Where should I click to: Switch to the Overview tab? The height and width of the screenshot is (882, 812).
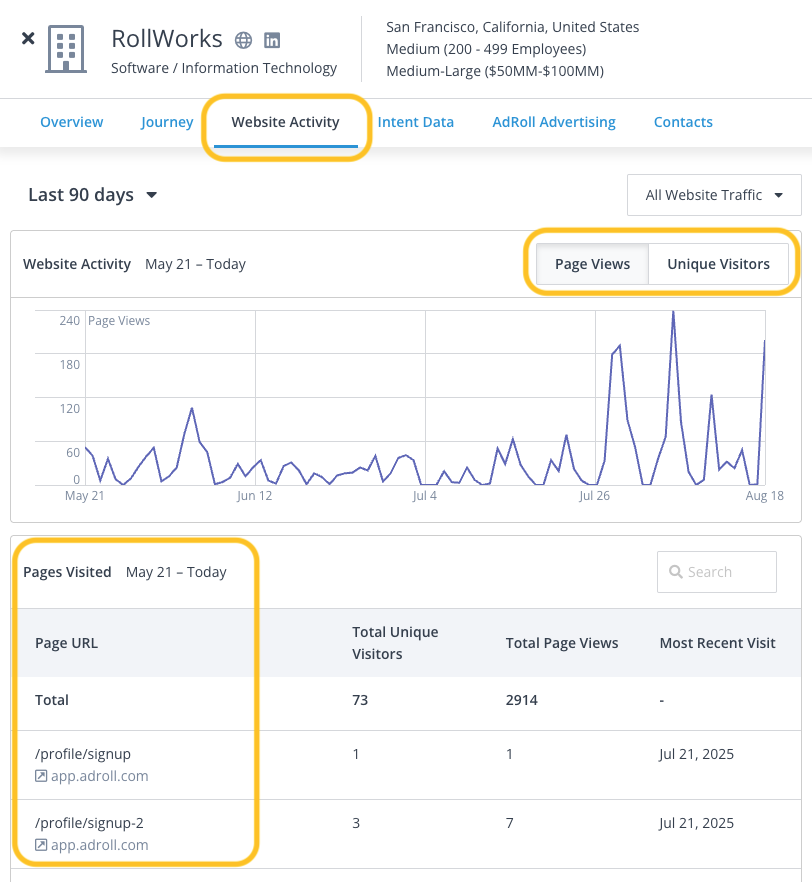(71, 121)
